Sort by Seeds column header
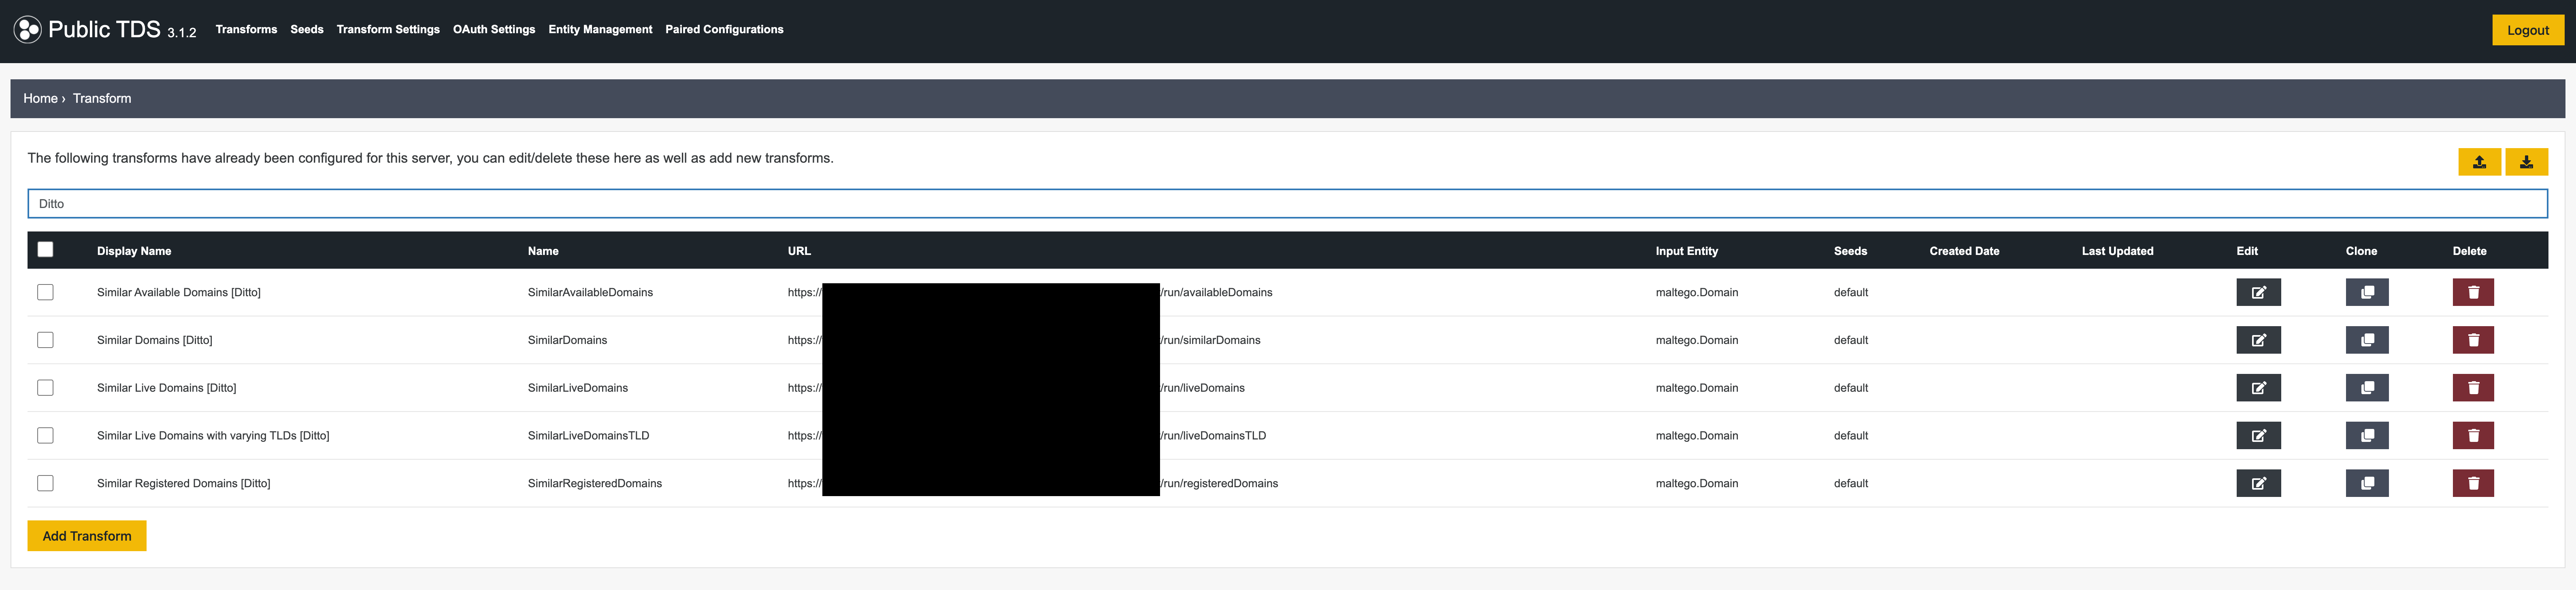The height and width of the screenshot is (590, 2576). click(1850, 251)
